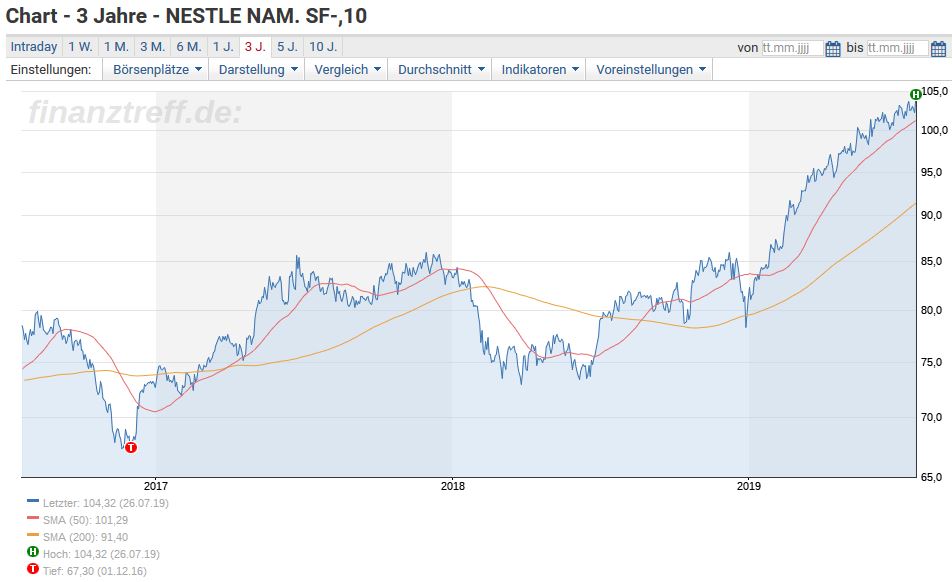952x582 pixels.
Task: Select the 1 W. time range tab
Action: pos(80,47)
